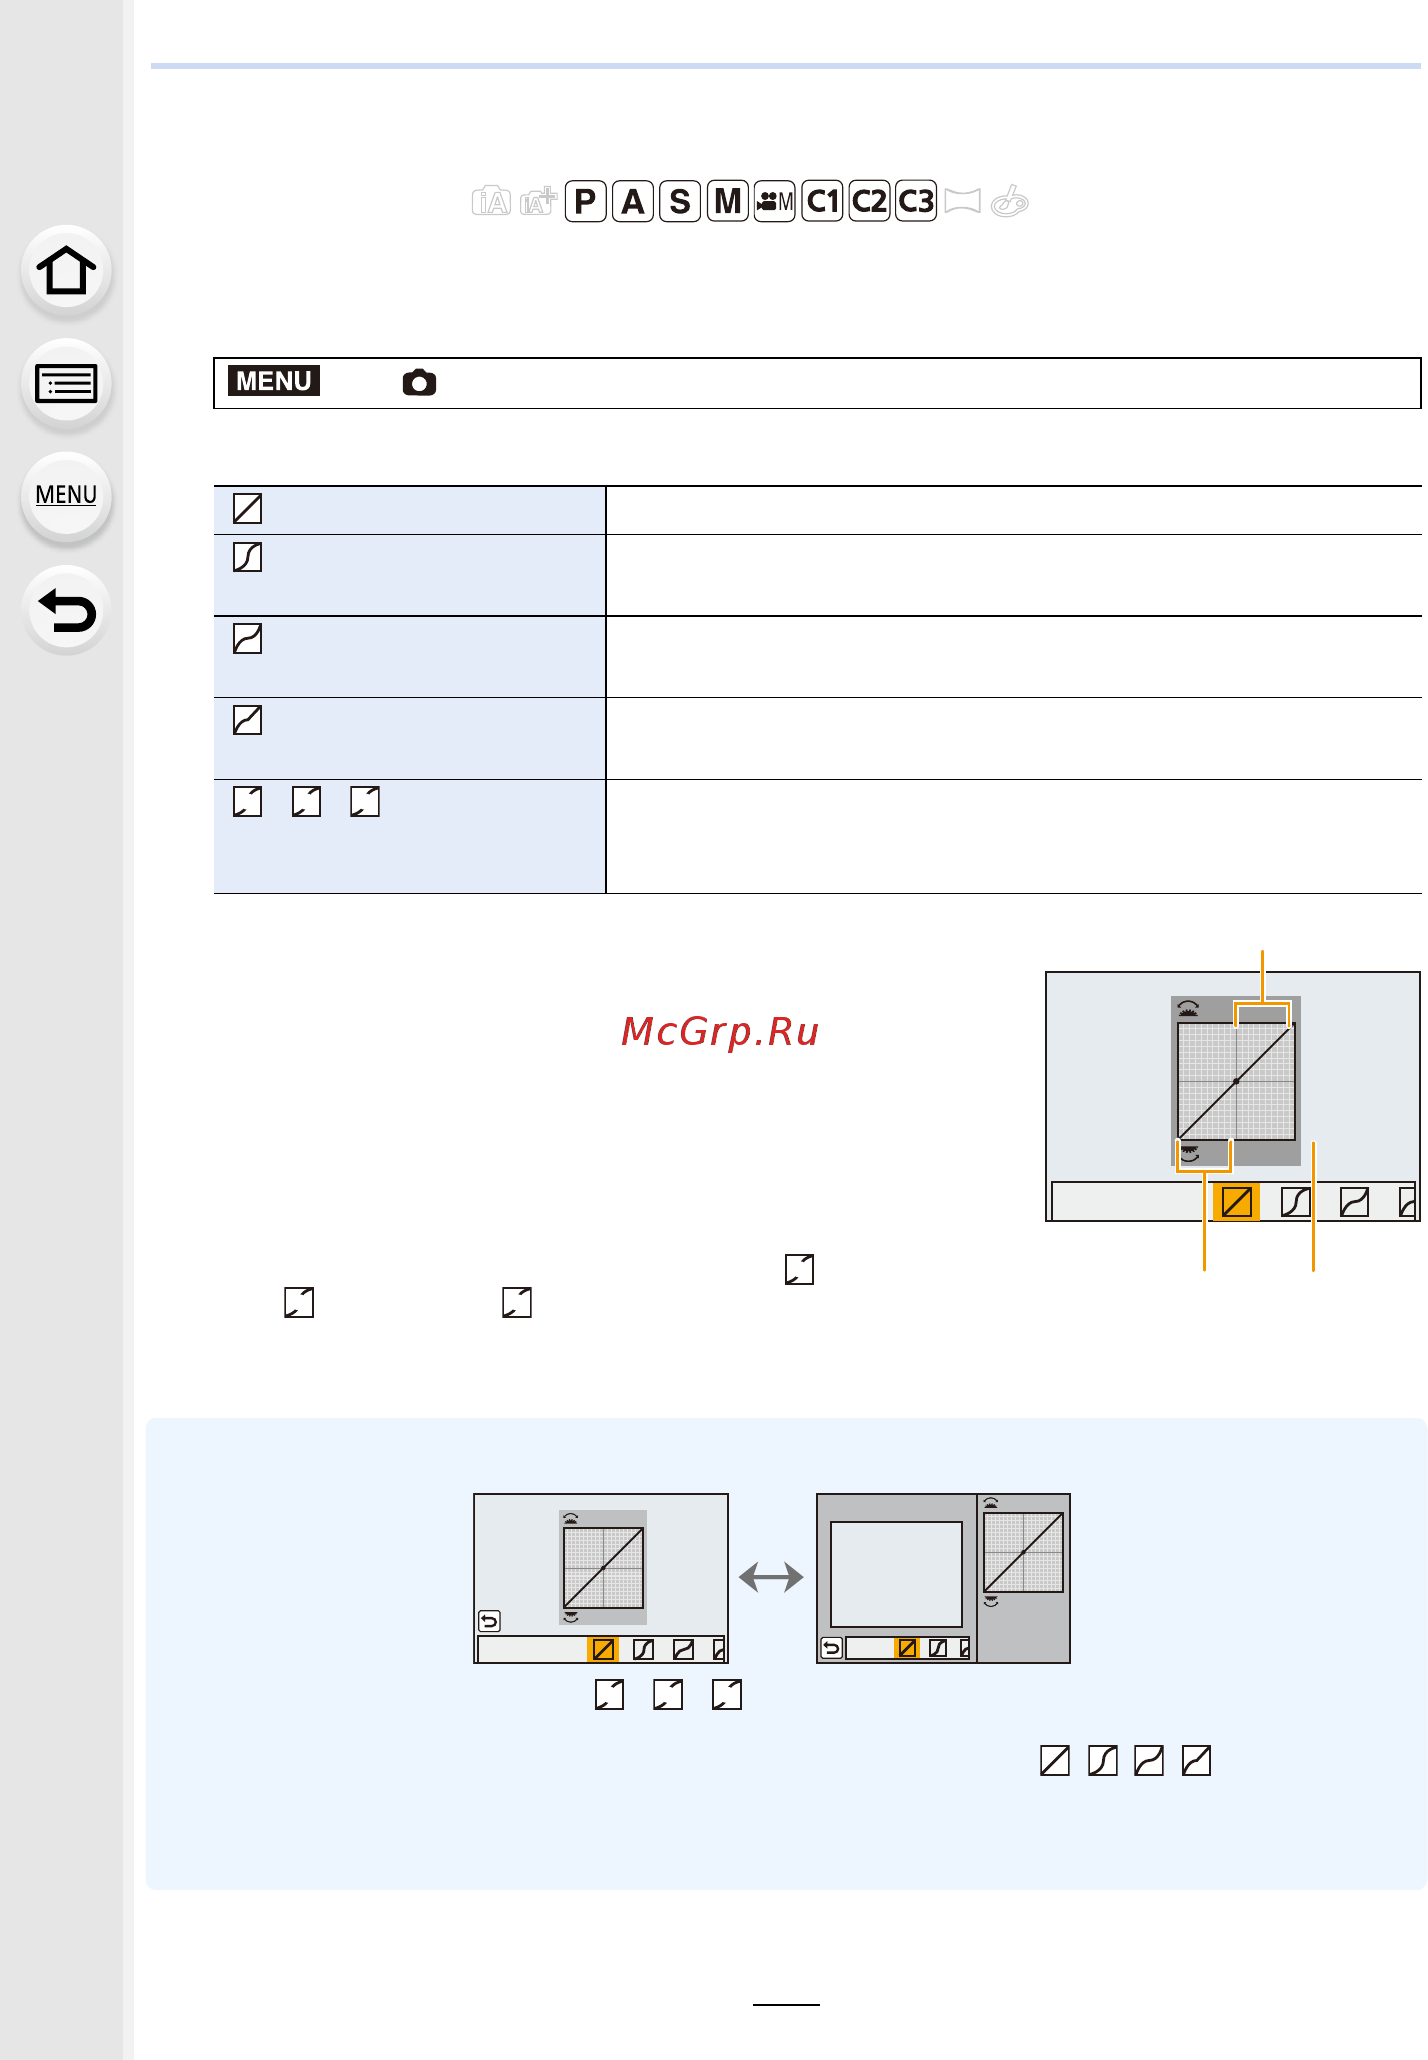Select the S-curve preset in large preview bar
The width and height of the screenshot is (1428, 2060).
tap(1296, 1202)
